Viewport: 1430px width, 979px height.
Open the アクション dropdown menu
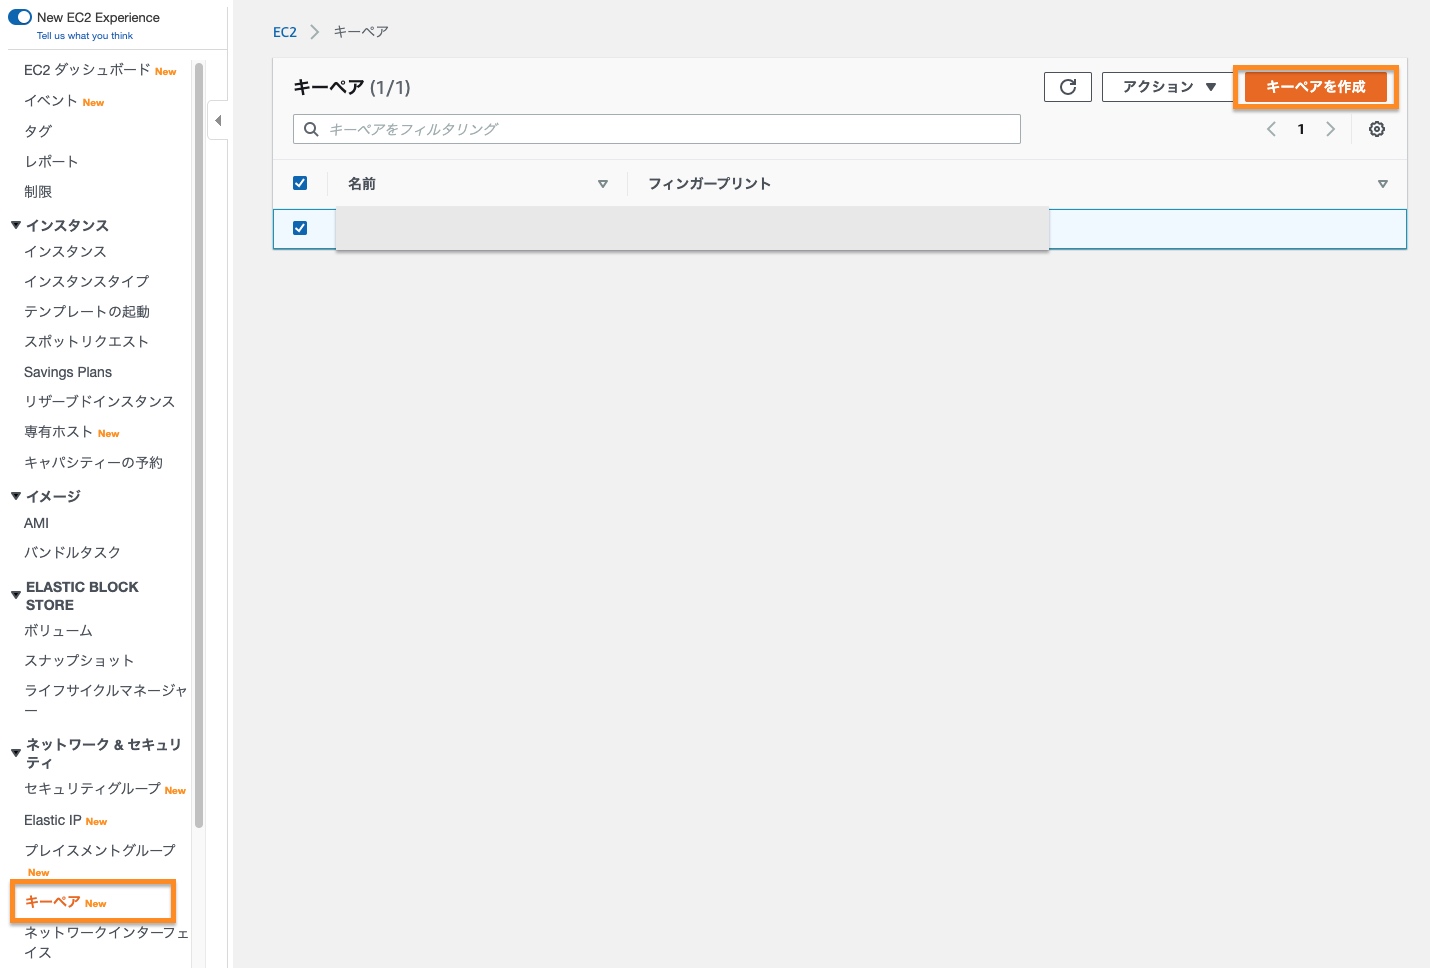1168,87
